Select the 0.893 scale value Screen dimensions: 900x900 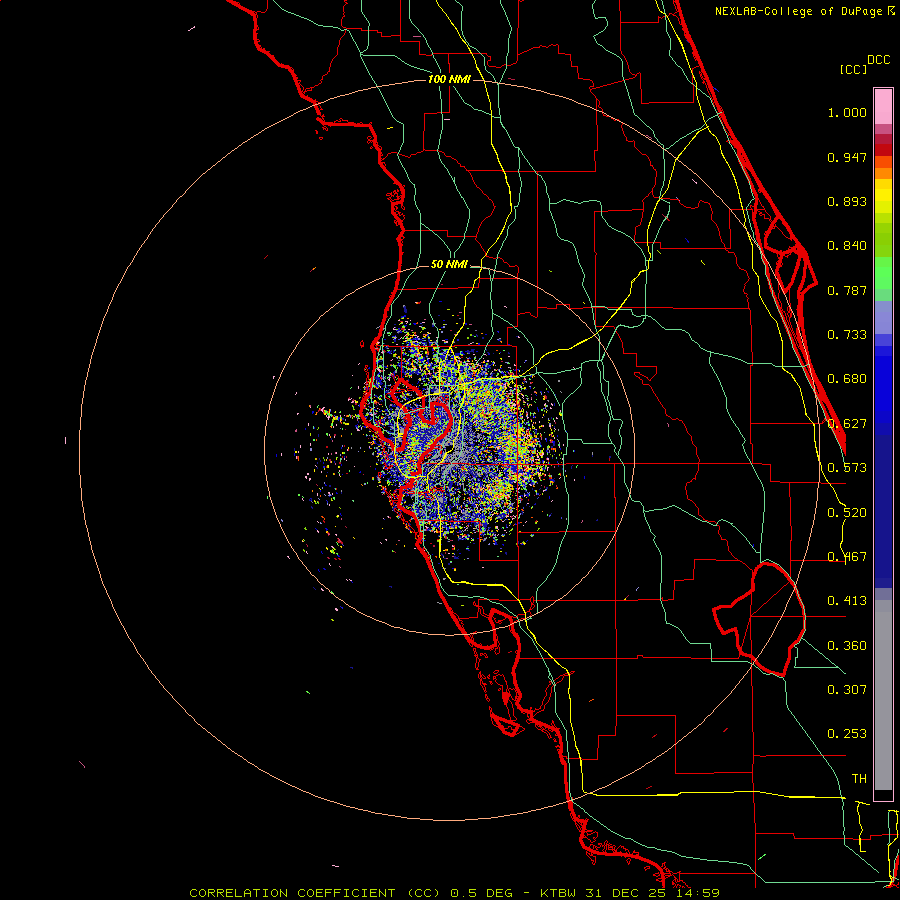(847, 201)
